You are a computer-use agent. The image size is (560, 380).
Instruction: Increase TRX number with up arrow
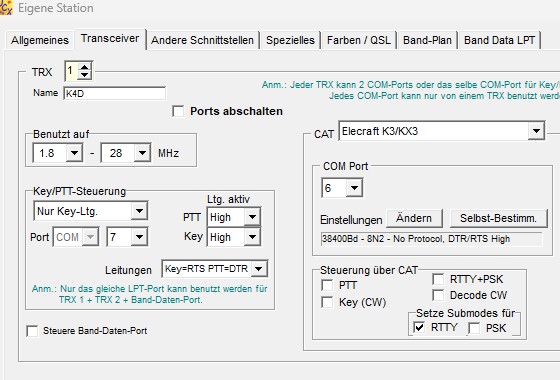pos(85,66)
